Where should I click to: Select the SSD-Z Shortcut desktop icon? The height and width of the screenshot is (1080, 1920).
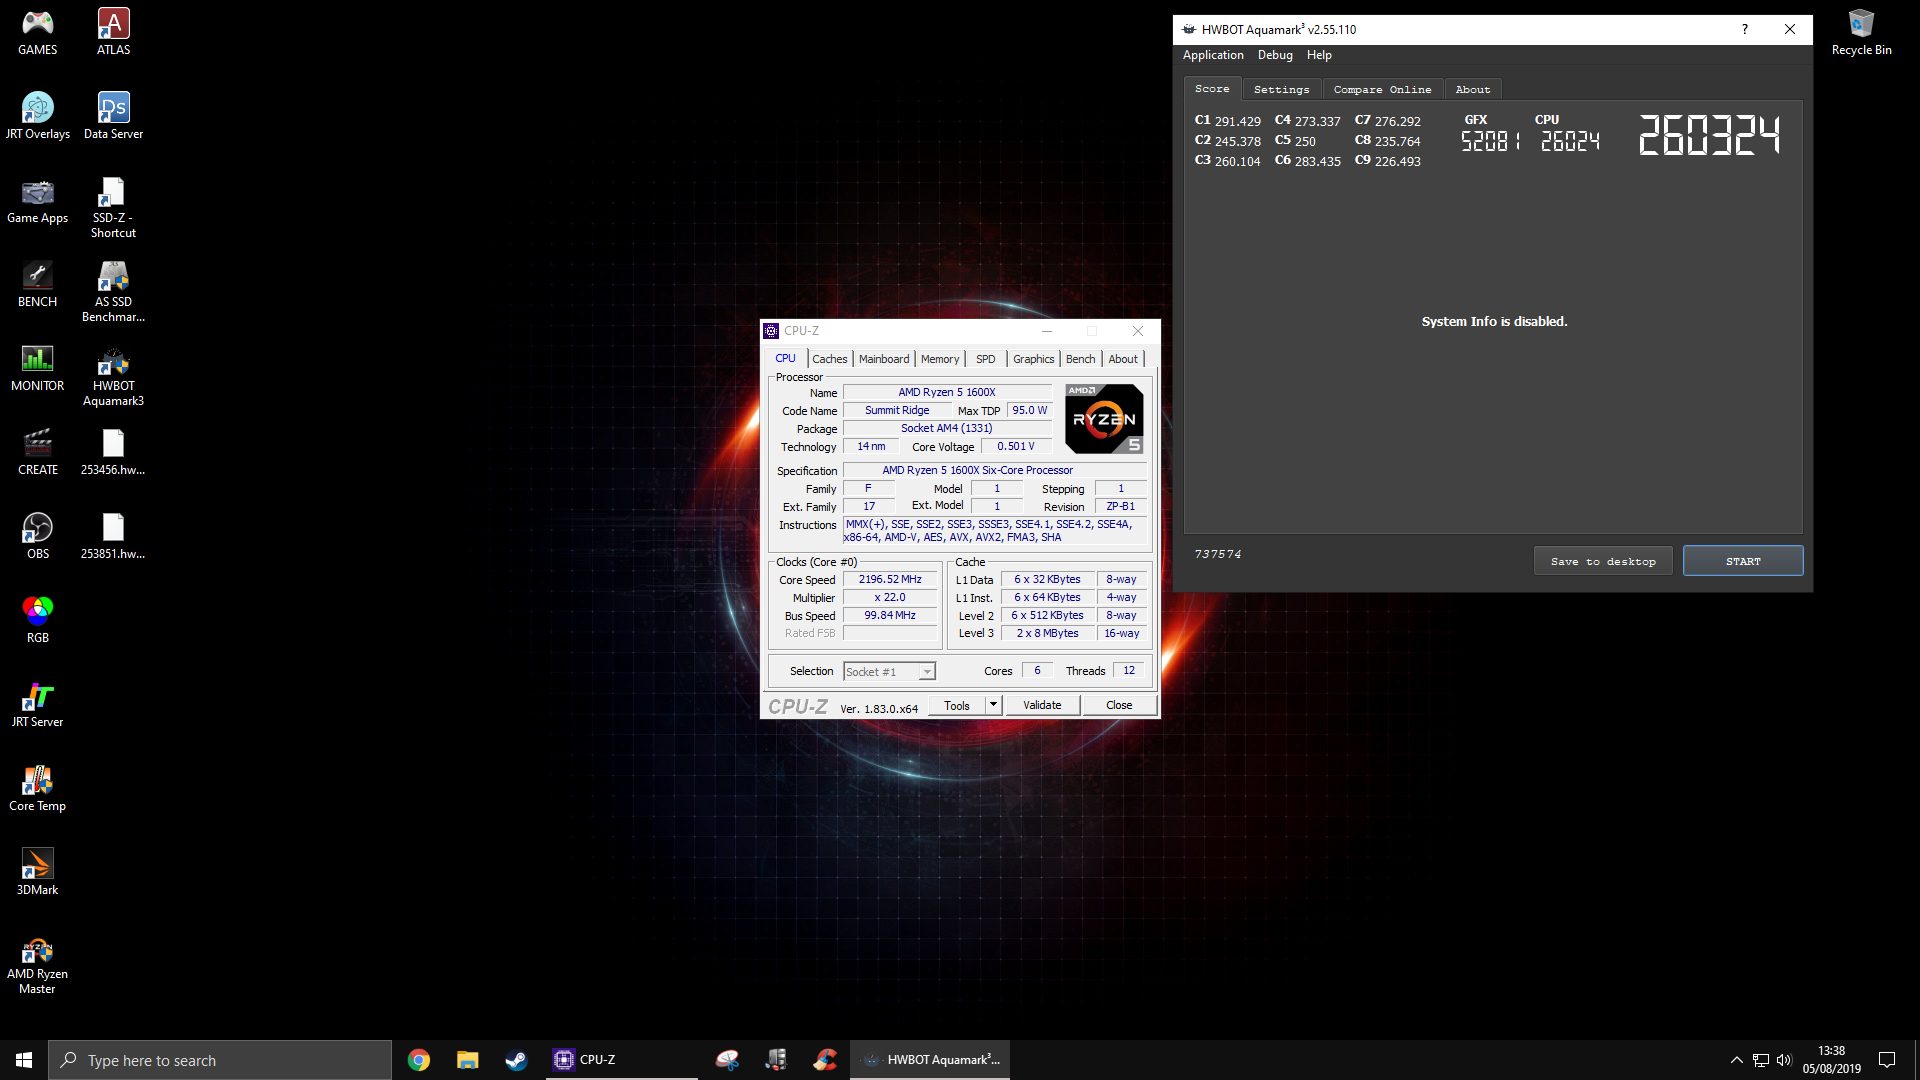coord(113,208)
